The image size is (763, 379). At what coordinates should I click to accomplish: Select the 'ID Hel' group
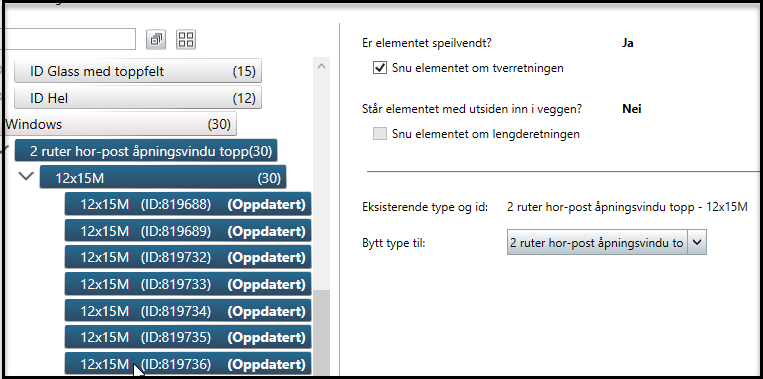coord(138,98)
